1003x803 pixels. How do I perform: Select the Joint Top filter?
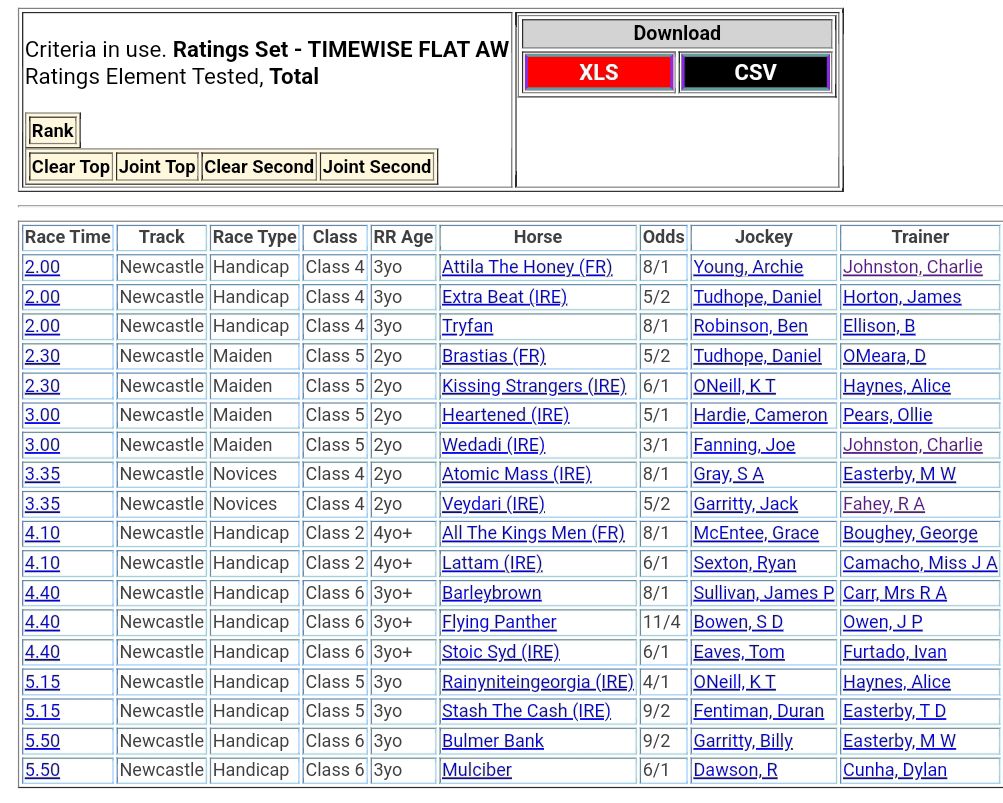(x=157, y=167)
